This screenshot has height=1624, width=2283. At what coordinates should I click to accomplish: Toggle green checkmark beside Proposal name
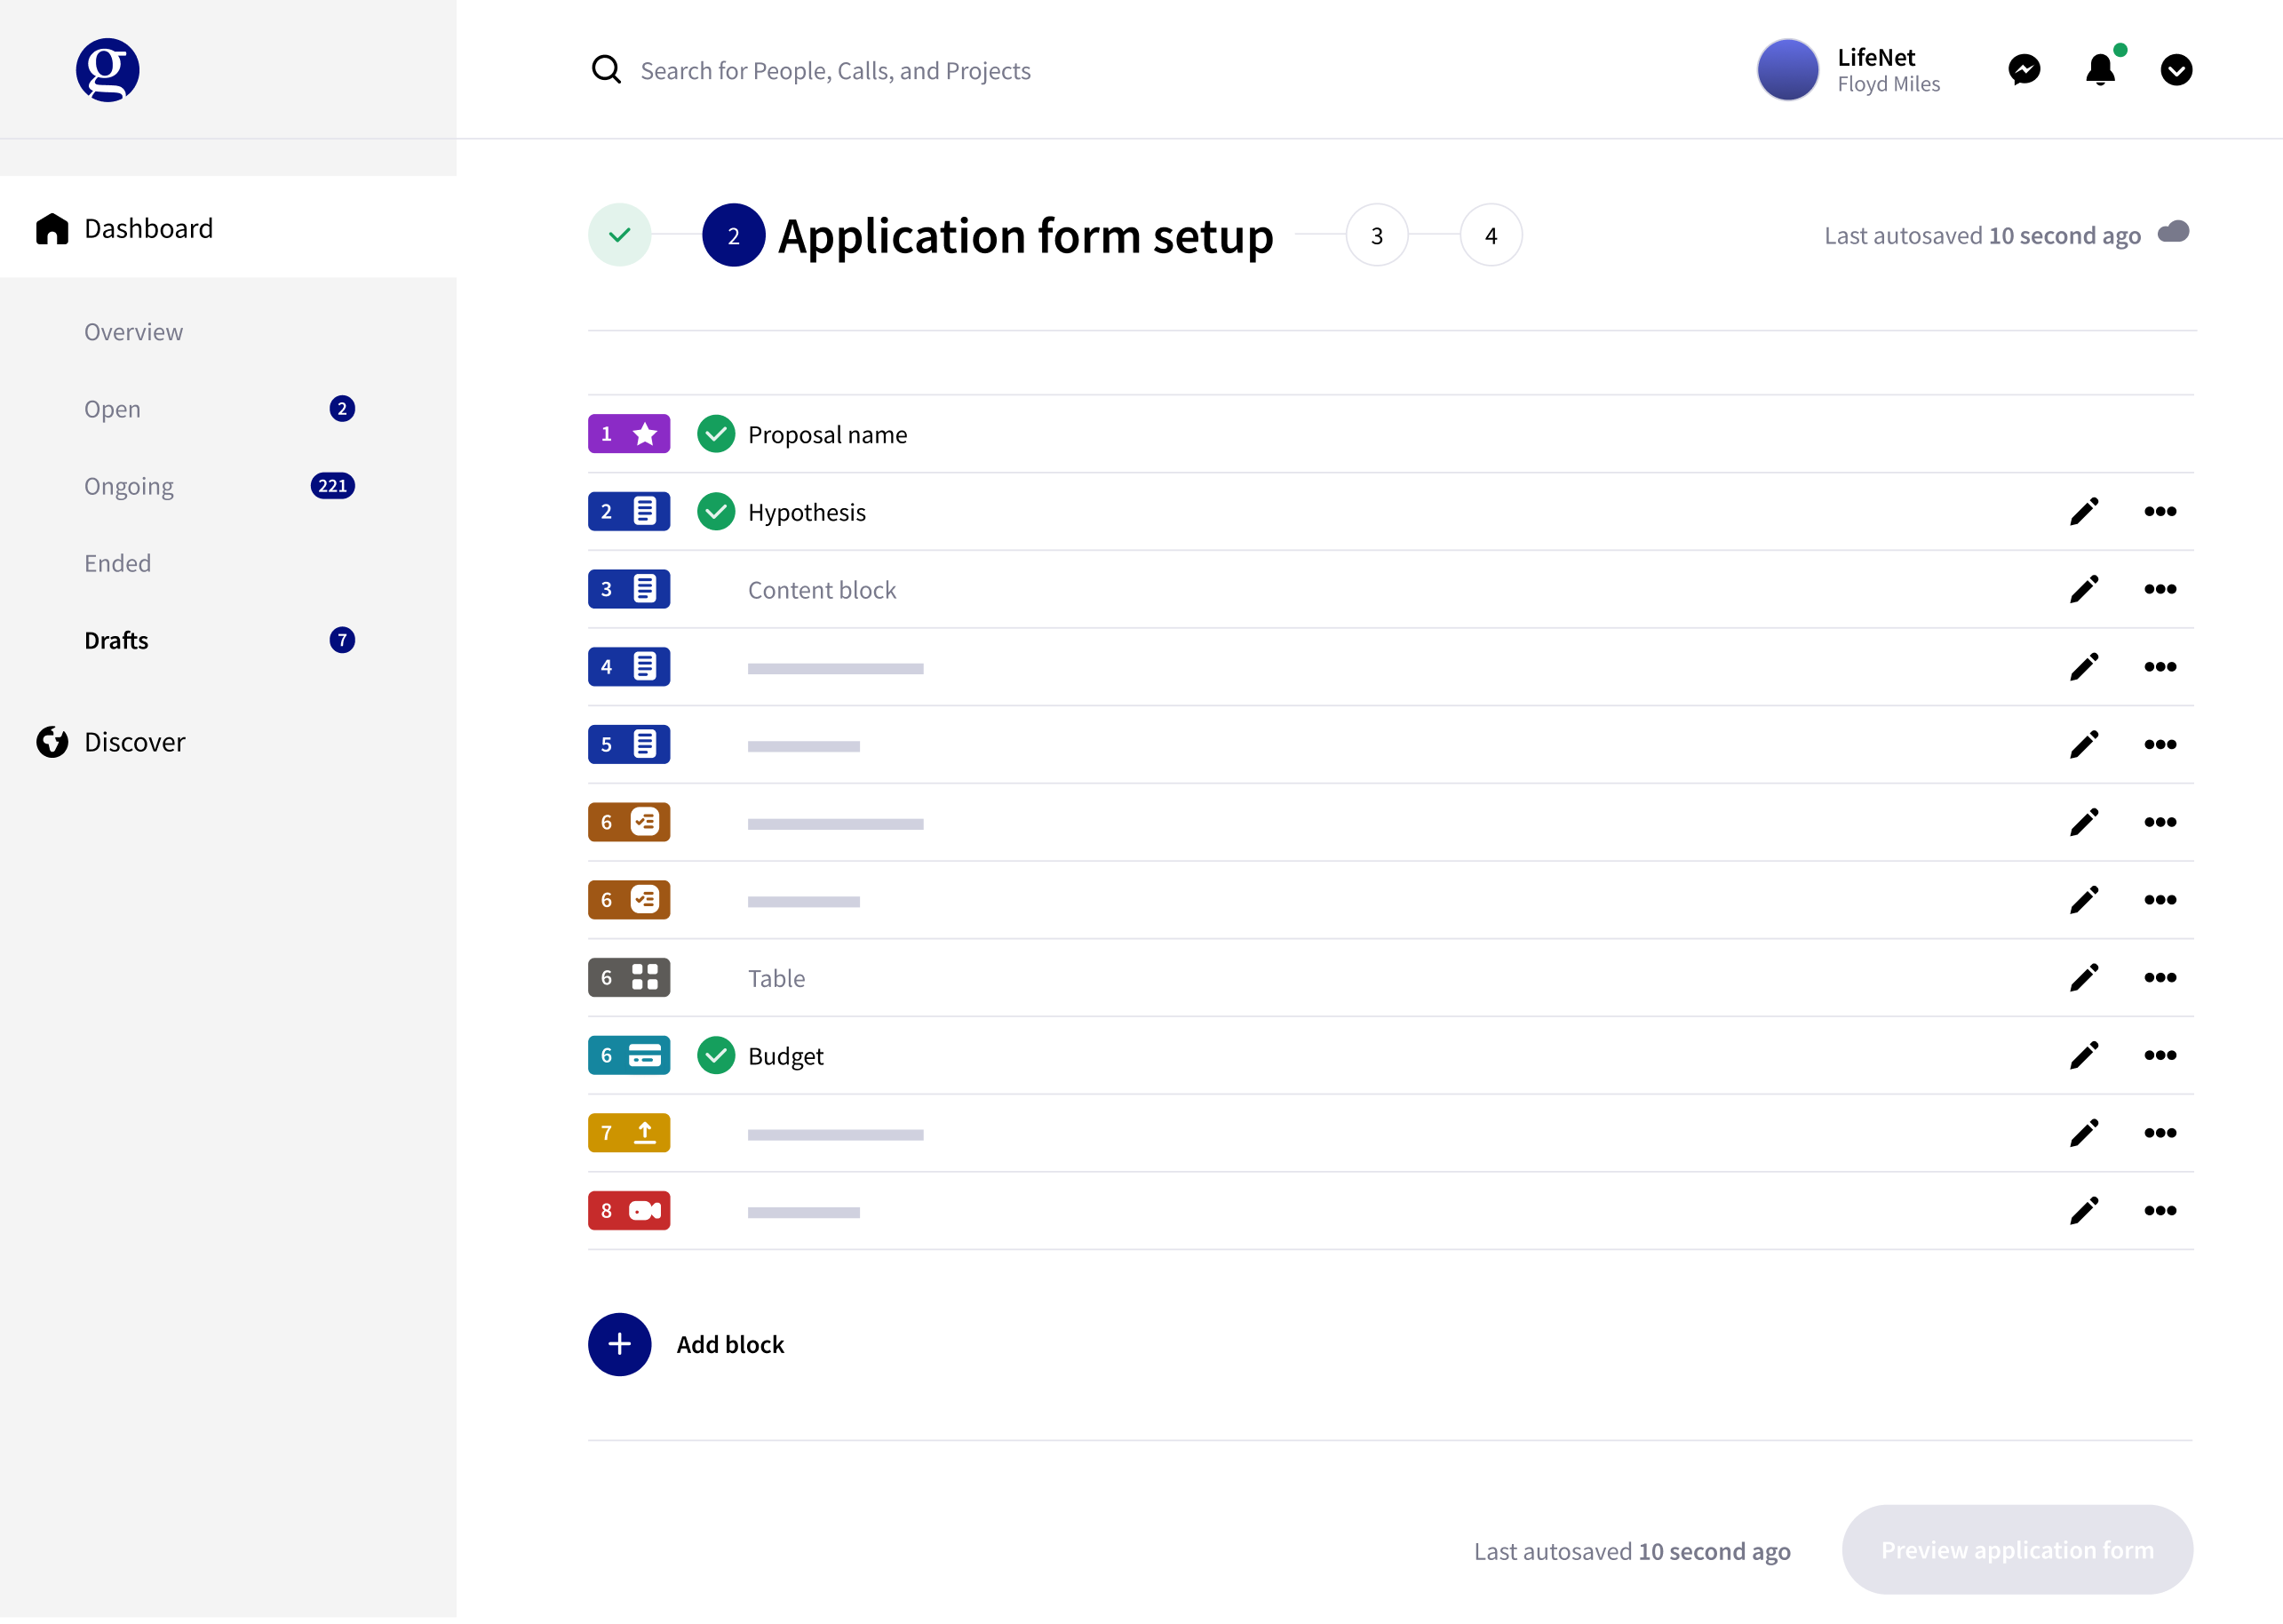716,434
